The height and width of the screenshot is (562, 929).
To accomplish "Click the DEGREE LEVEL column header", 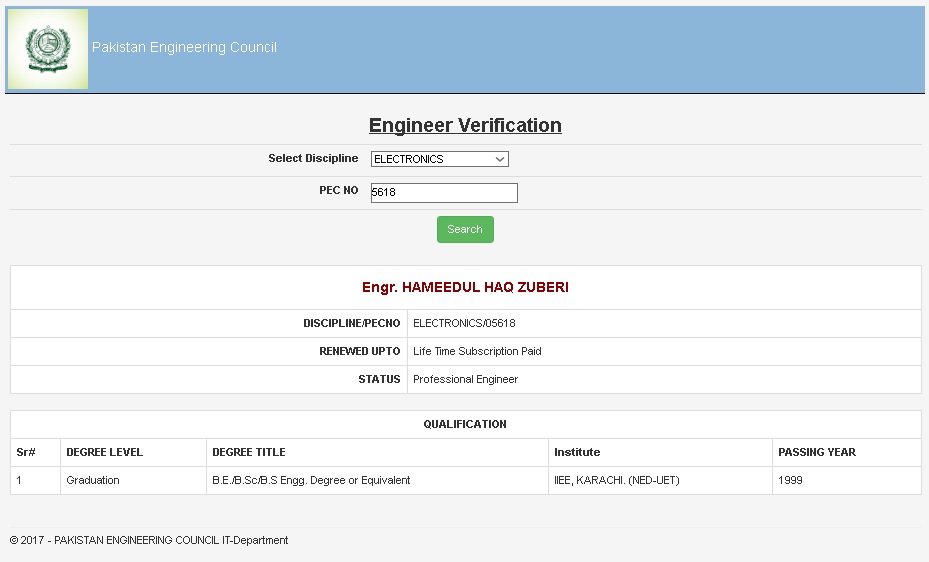I will click(104, 452).
